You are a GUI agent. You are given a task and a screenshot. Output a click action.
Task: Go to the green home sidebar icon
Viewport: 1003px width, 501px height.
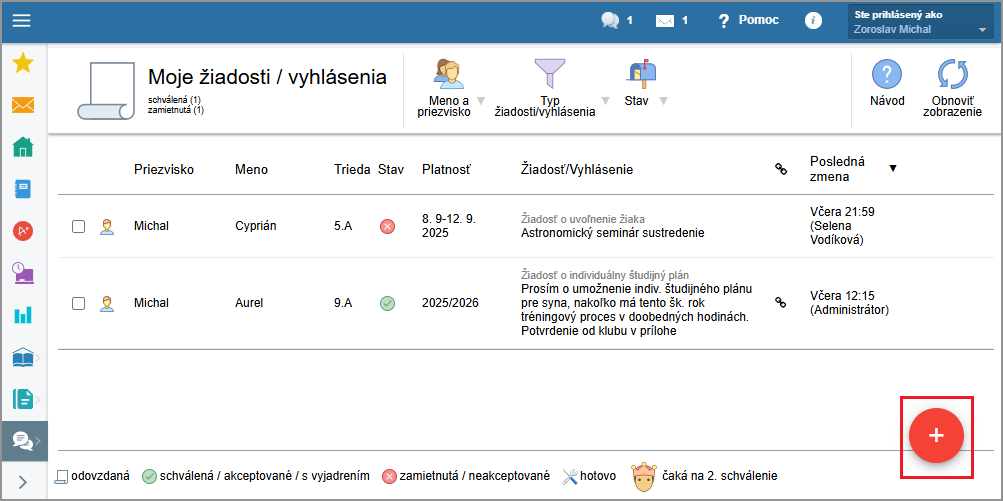click(22, 147)
